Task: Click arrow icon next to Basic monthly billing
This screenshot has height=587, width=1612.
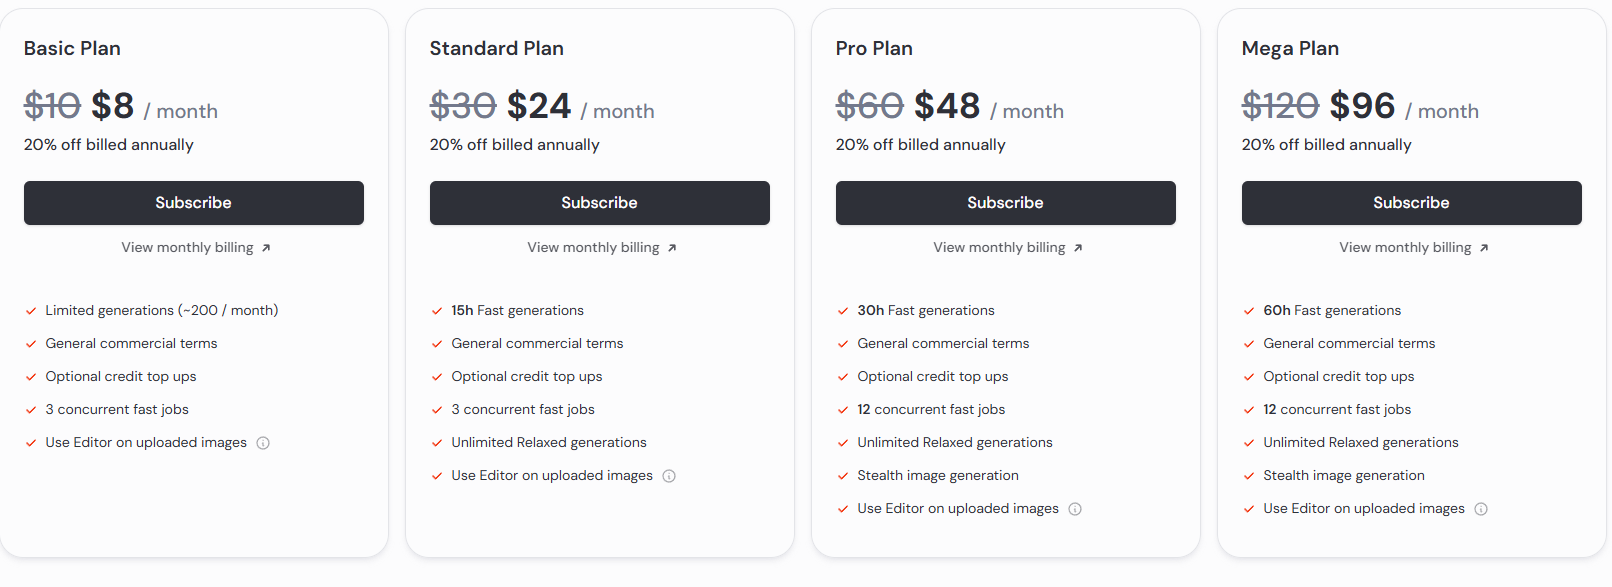Action: [x=266, y=248]
